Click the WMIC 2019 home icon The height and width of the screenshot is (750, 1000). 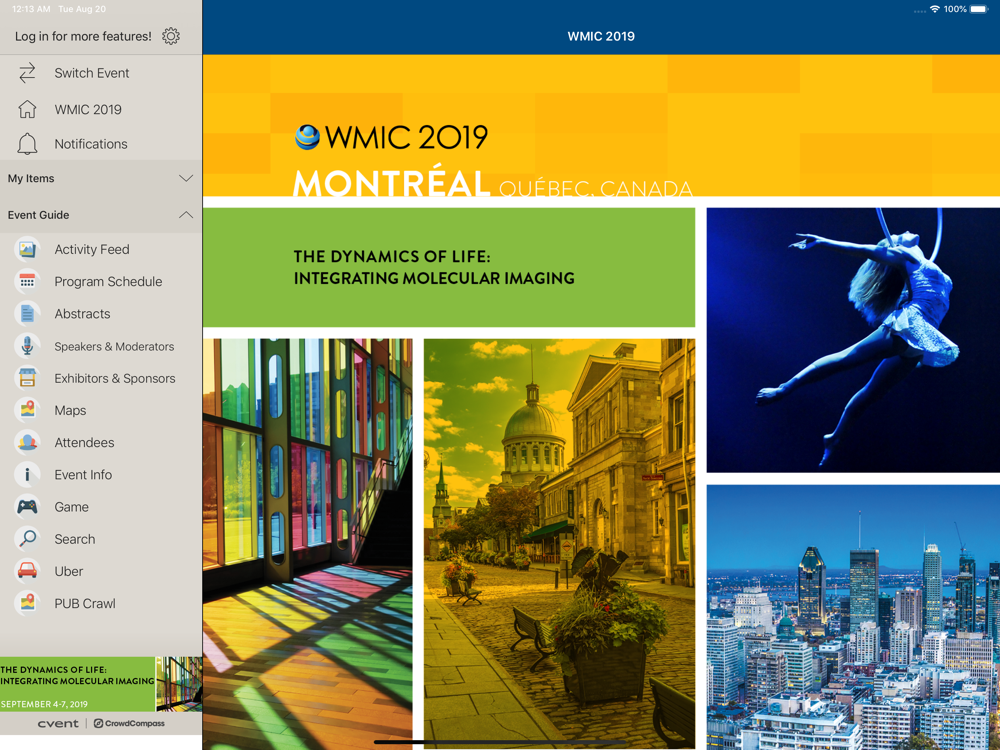(27, 109)
